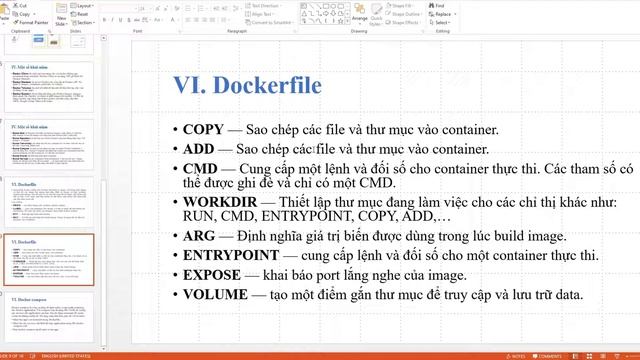This screenshot has width=640, height=360.
Task: Apply bulleted list formatting
Action: tap(189, 9)
